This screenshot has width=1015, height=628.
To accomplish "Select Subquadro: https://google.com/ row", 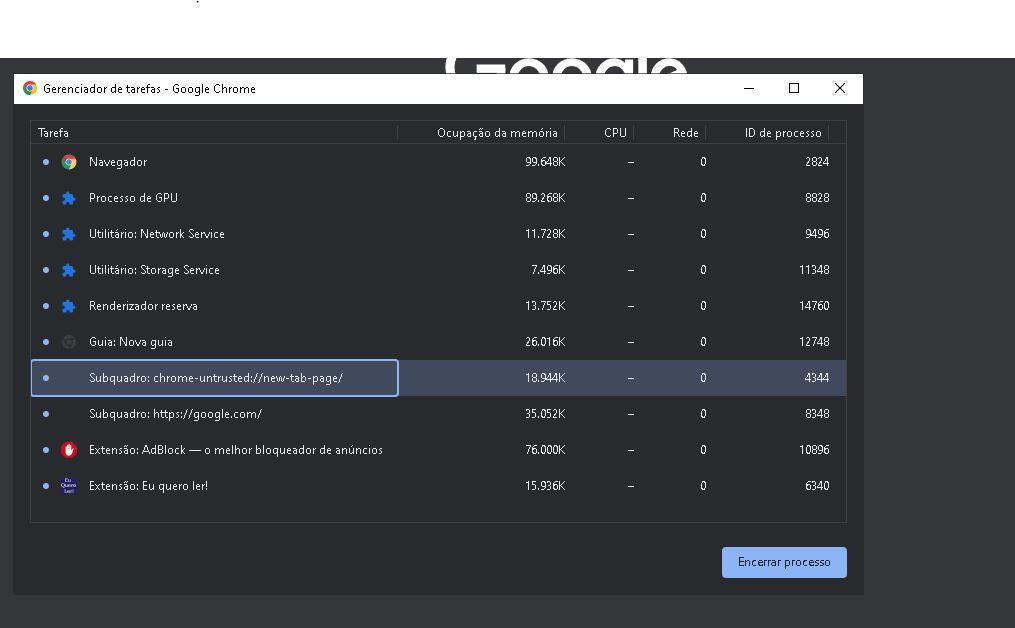I will [x=438, y=414].
